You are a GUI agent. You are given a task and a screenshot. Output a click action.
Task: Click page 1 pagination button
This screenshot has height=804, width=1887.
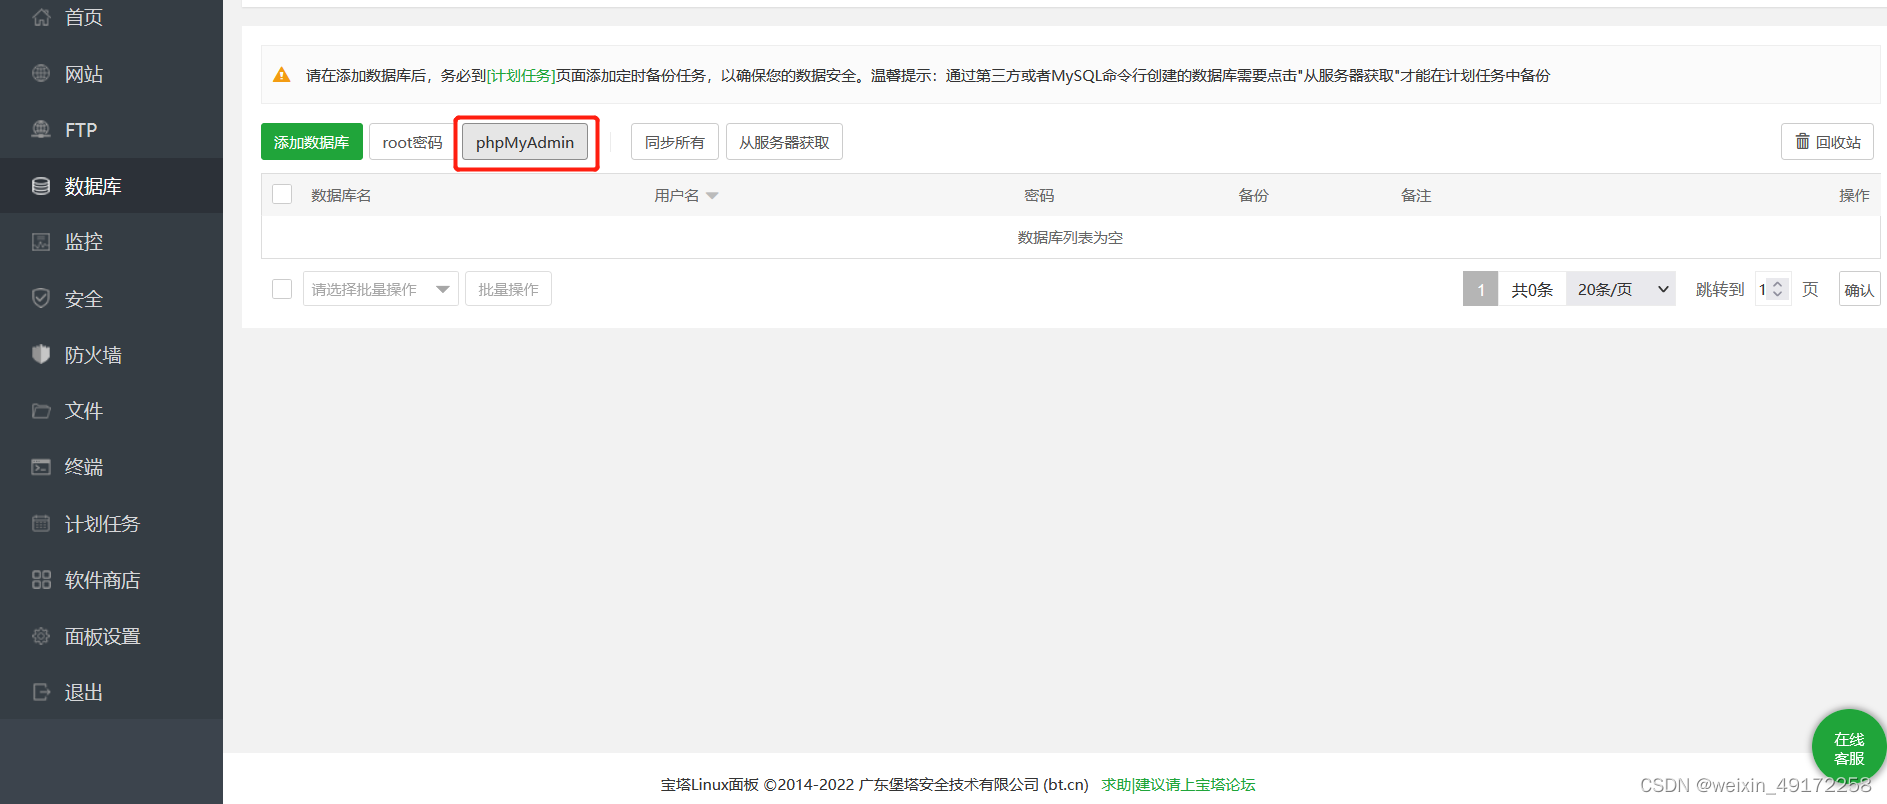click(x=1480, y=289)
